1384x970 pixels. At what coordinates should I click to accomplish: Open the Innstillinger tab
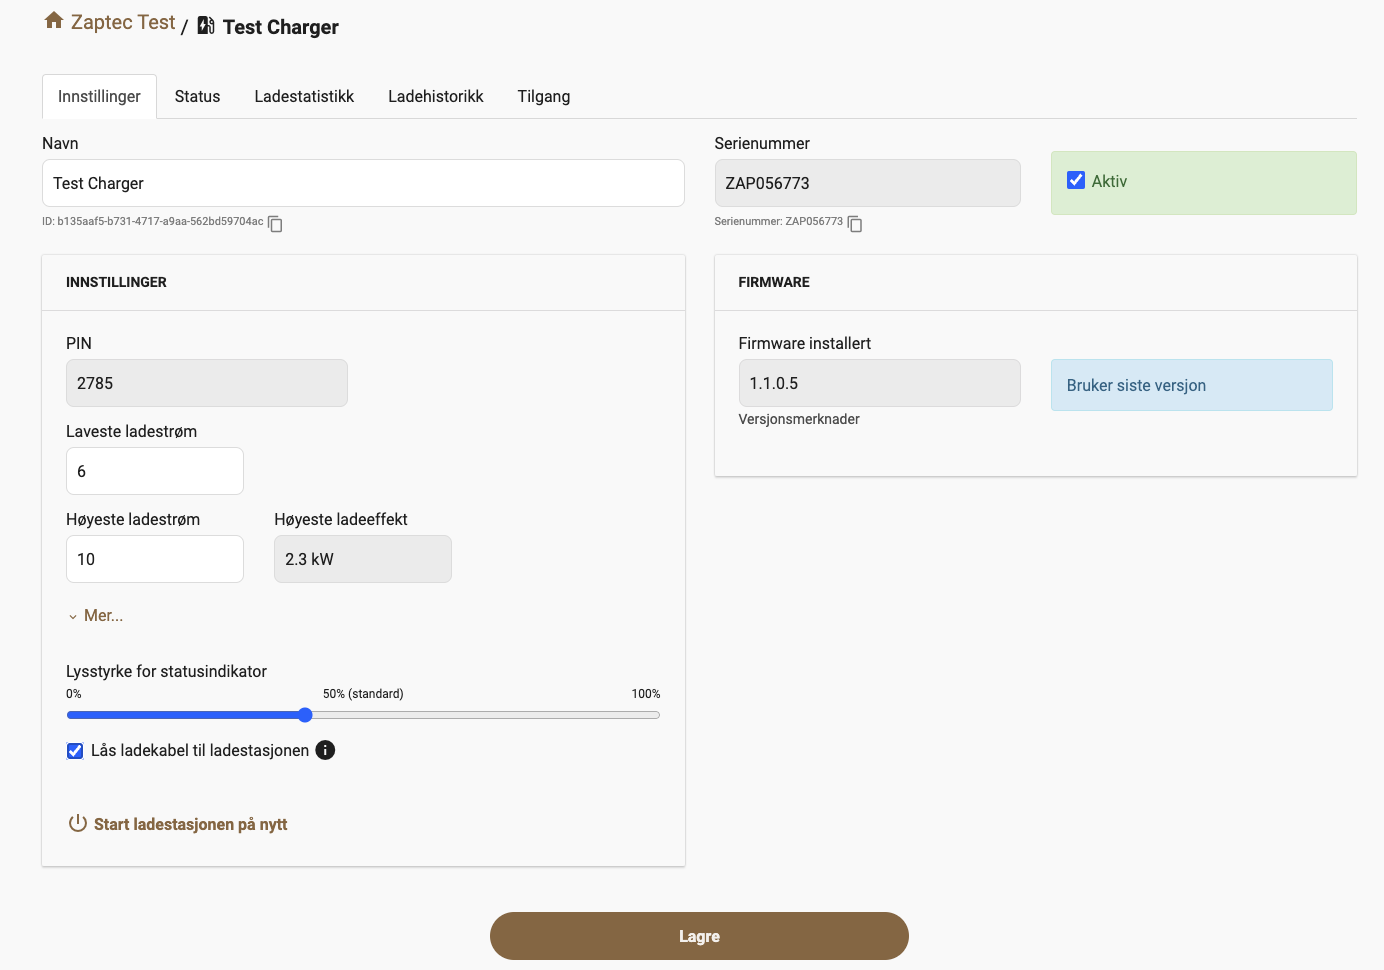click(99, 97)
